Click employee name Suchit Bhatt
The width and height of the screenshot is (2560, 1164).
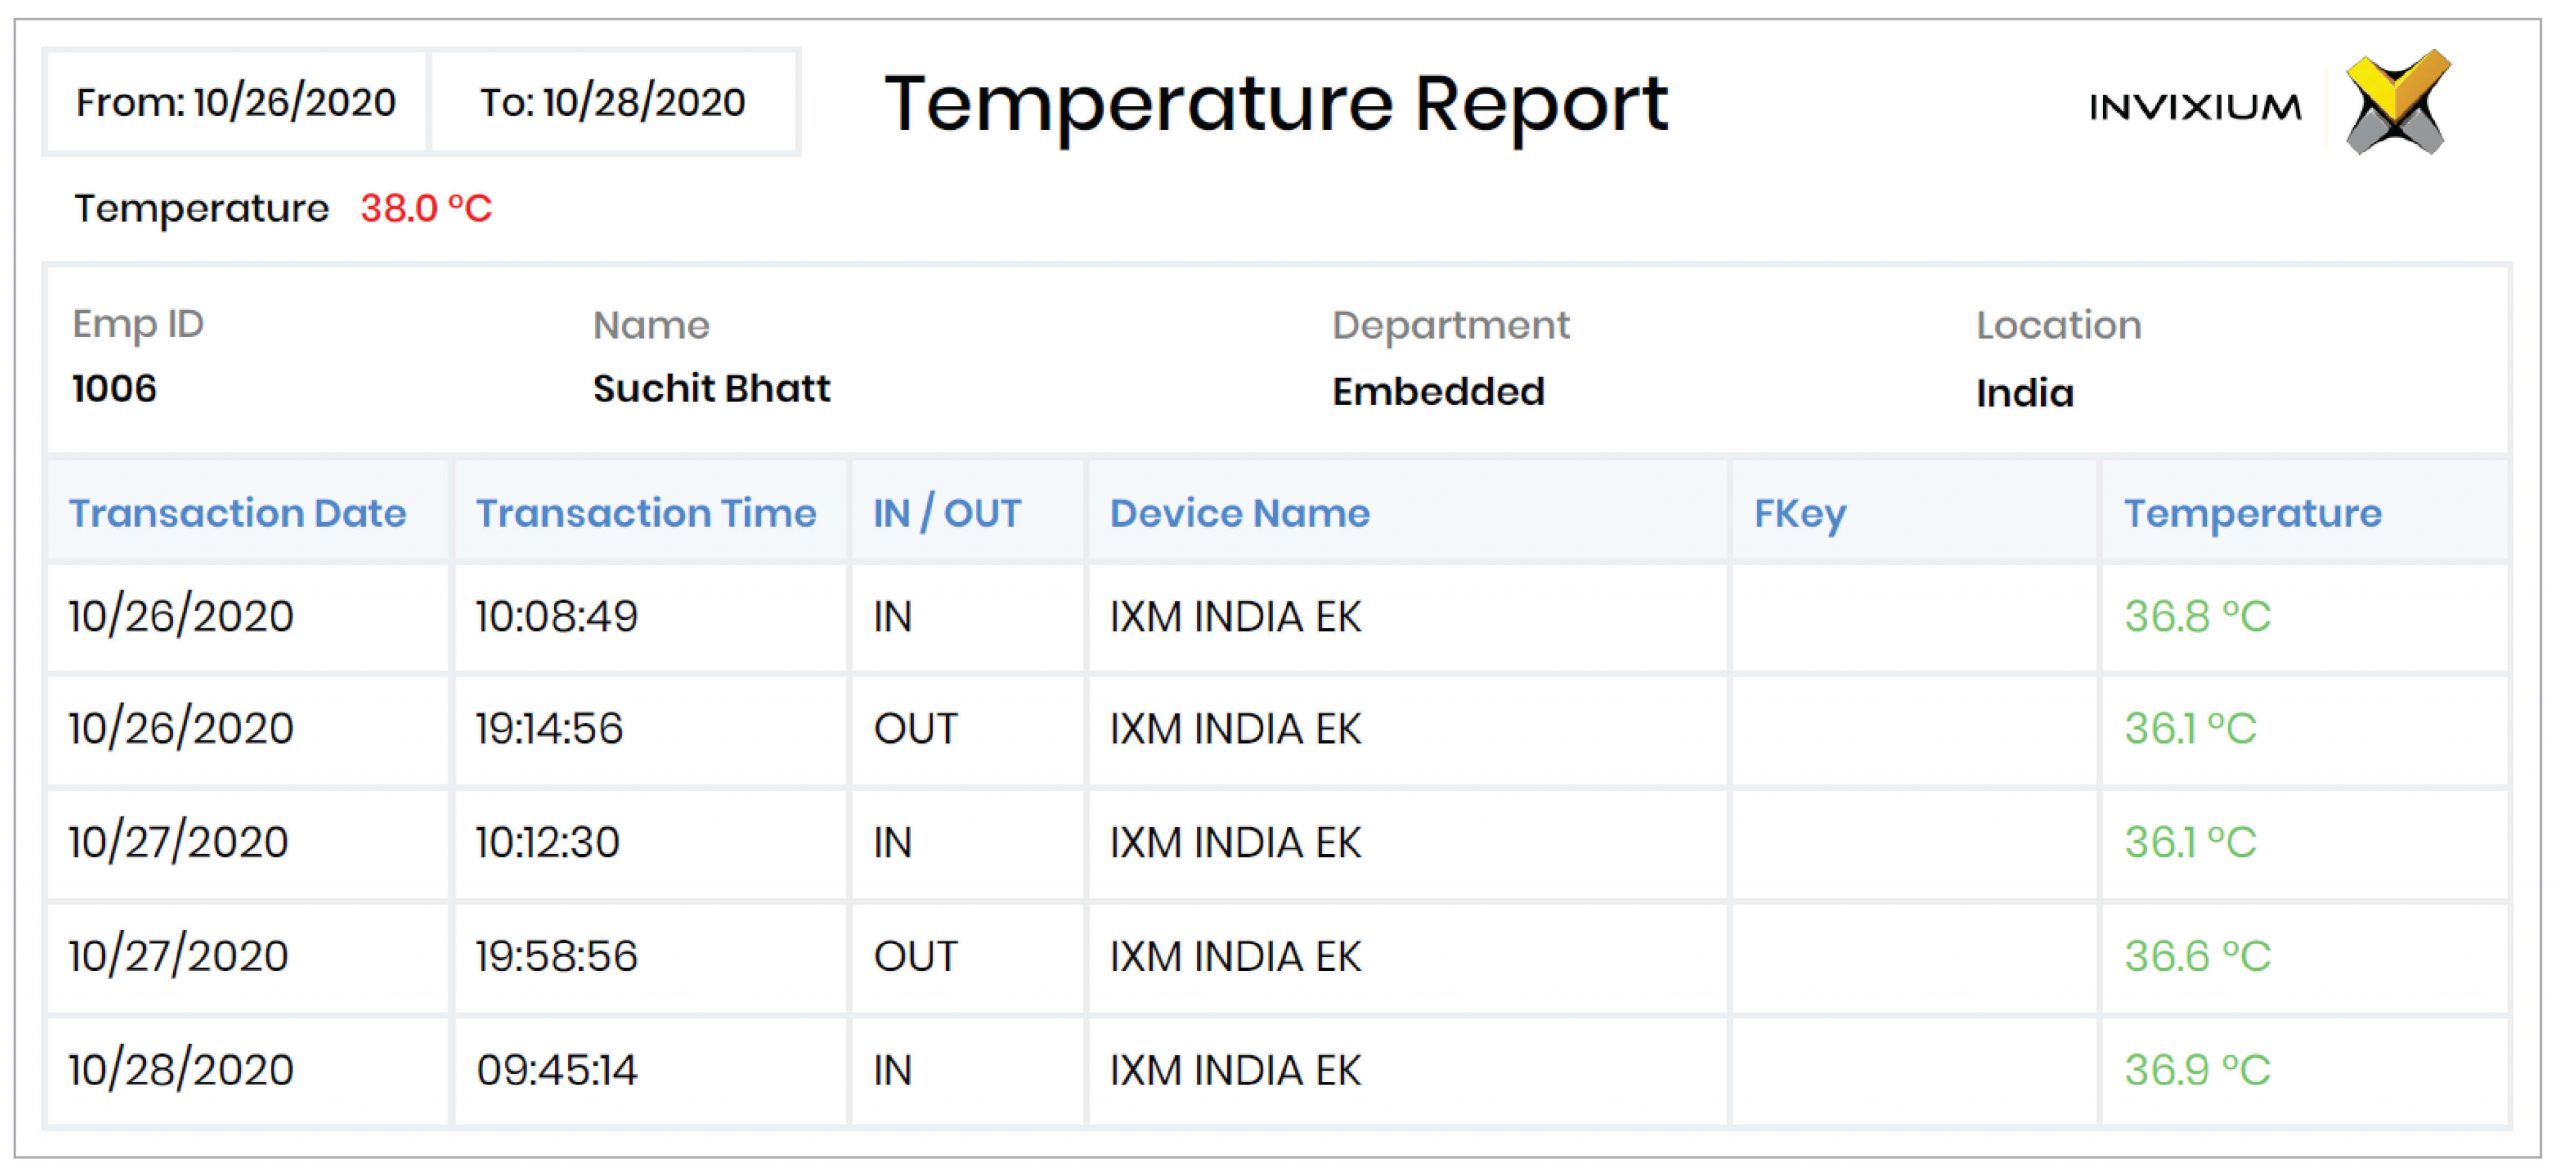click(x=711, y=389)
